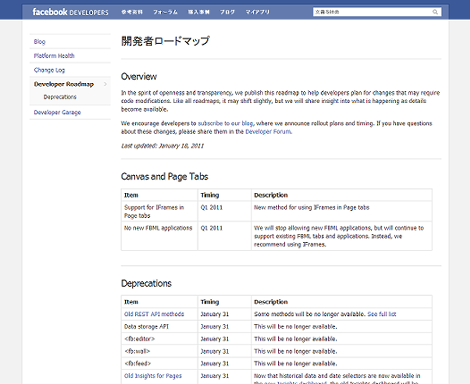Open the 'Old Insights for Pages' link
470x384 pixels.
tap(153, 376)
